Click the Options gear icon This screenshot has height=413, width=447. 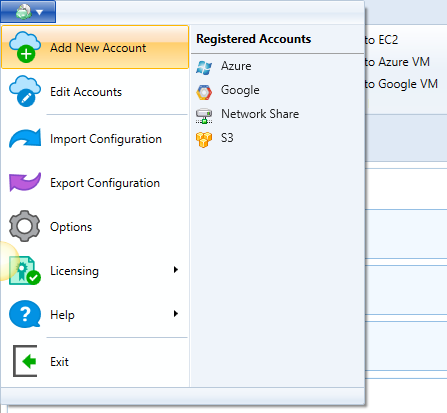click(25, 226)
